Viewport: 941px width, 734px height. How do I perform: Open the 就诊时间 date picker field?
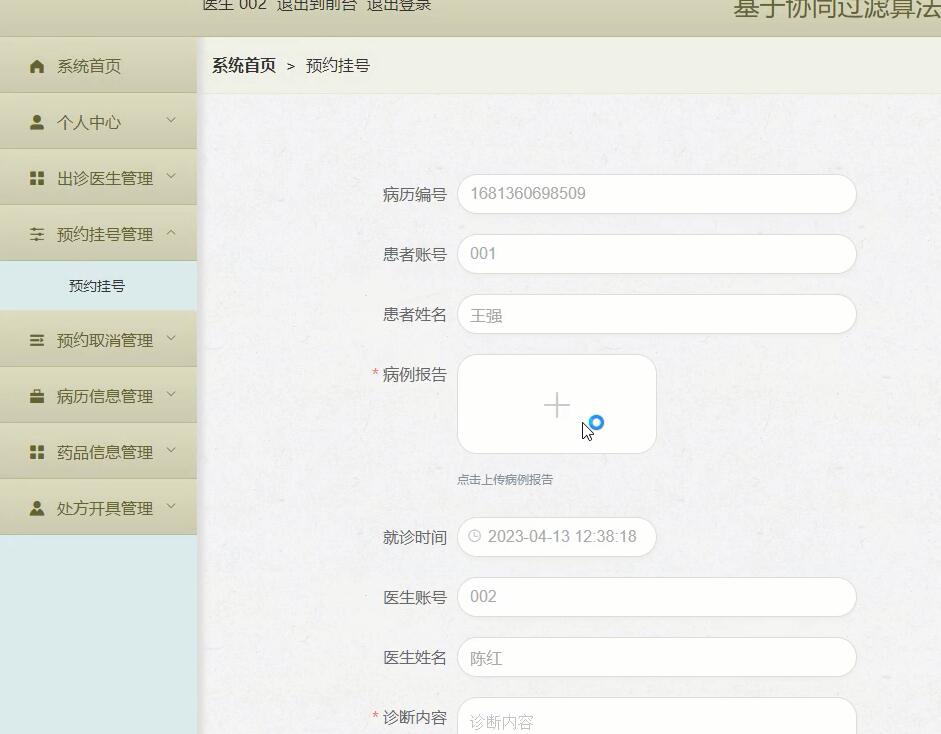pos(556,537)
